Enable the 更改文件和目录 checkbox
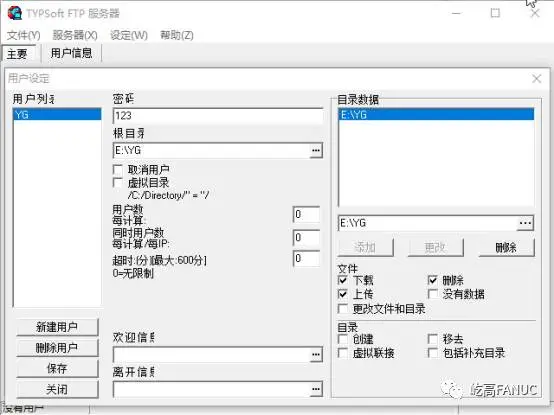The width and height of the screenshot is (554, 415). (343, 309)
